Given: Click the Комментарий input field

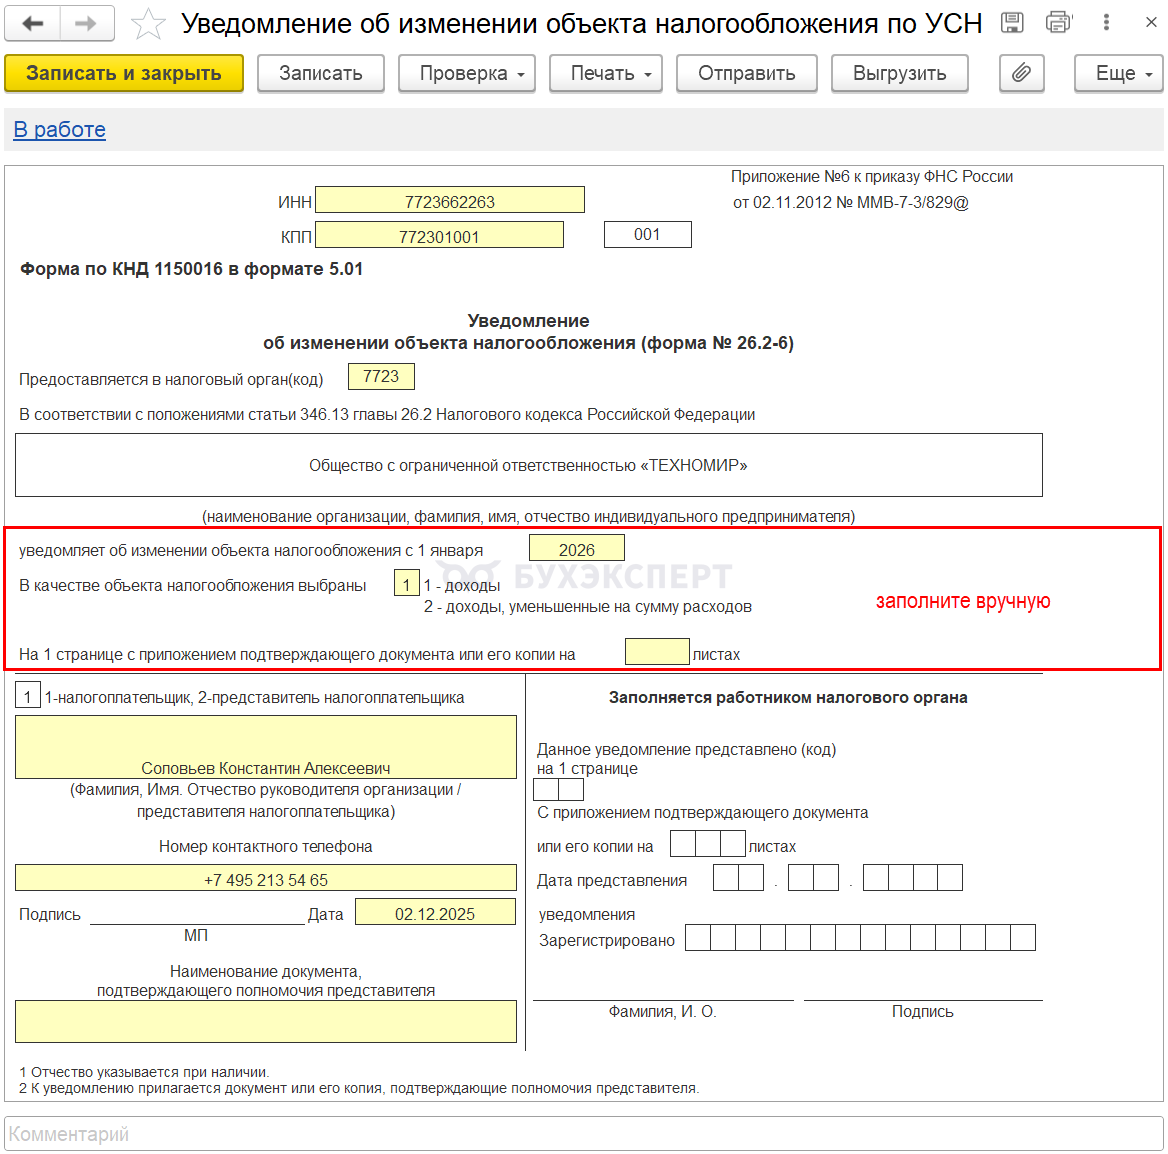Looking at the screenshot, I should click(x=584, y=1134).
